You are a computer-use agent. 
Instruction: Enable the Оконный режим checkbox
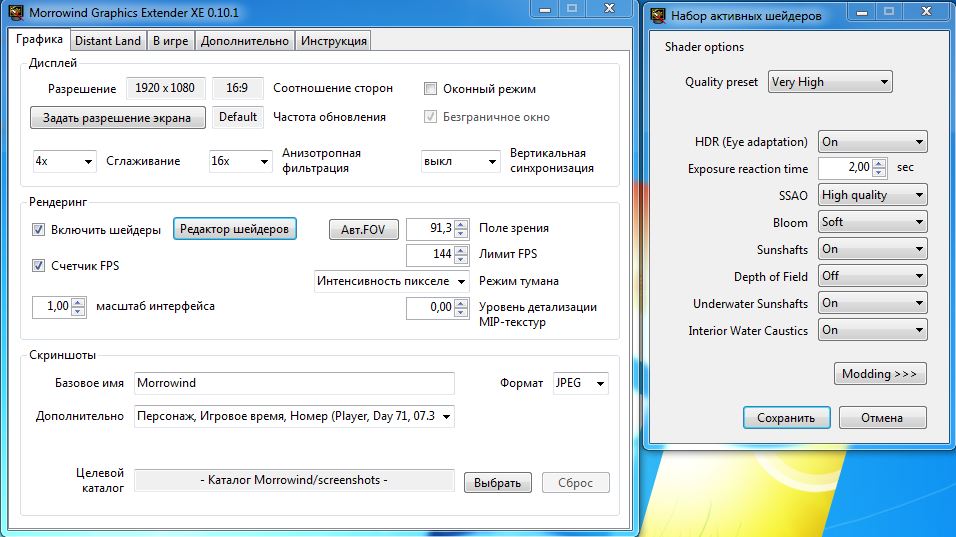(430, 89)
